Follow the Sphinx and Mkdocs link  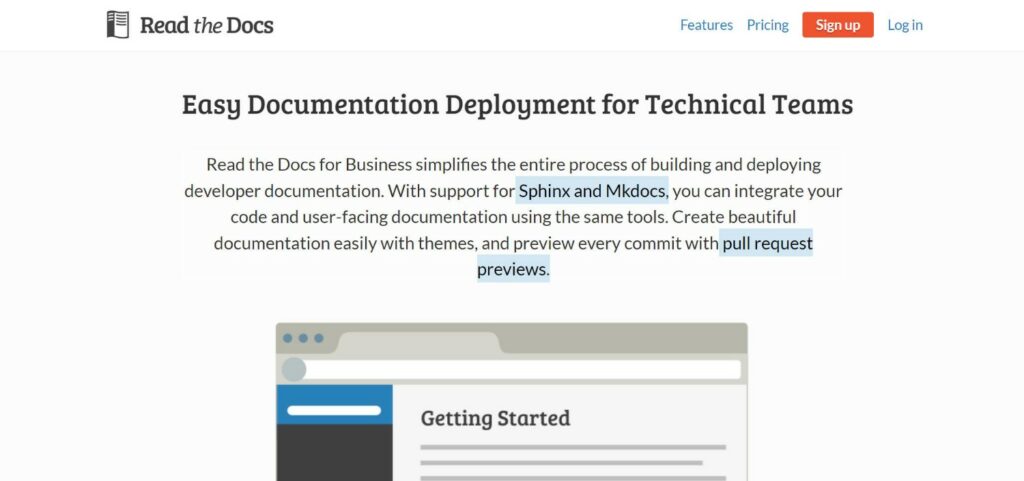pos(592,191)
